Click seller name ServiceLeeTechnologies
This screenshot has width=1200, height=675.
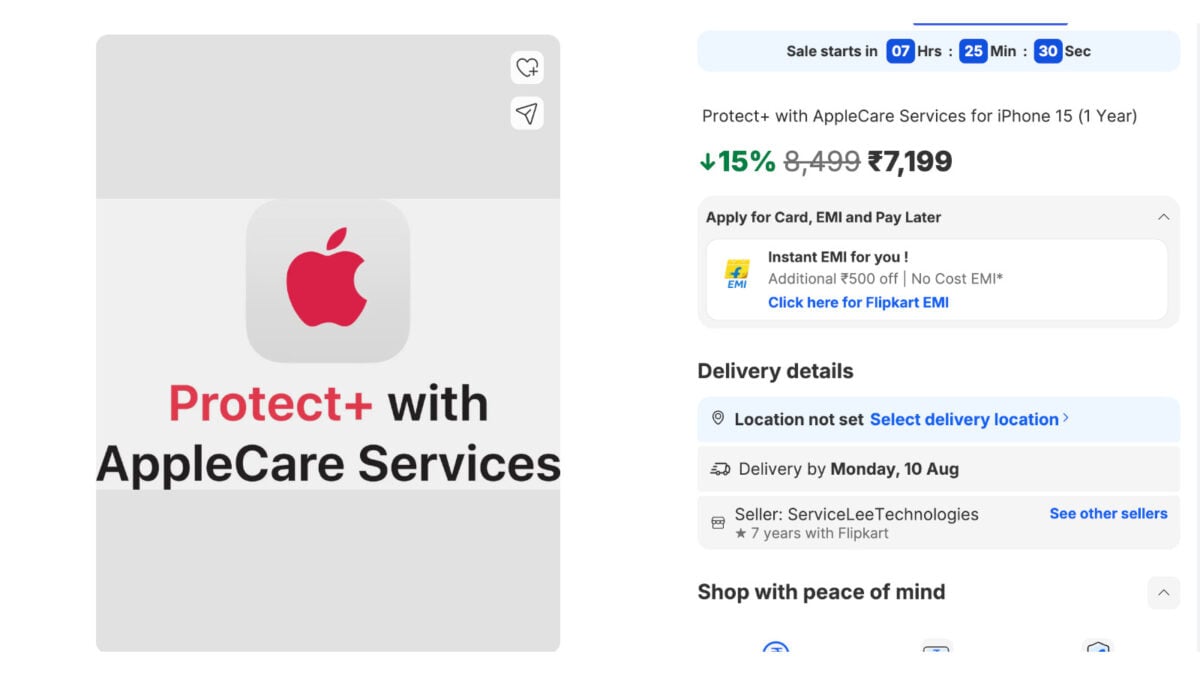pos(883,514)
